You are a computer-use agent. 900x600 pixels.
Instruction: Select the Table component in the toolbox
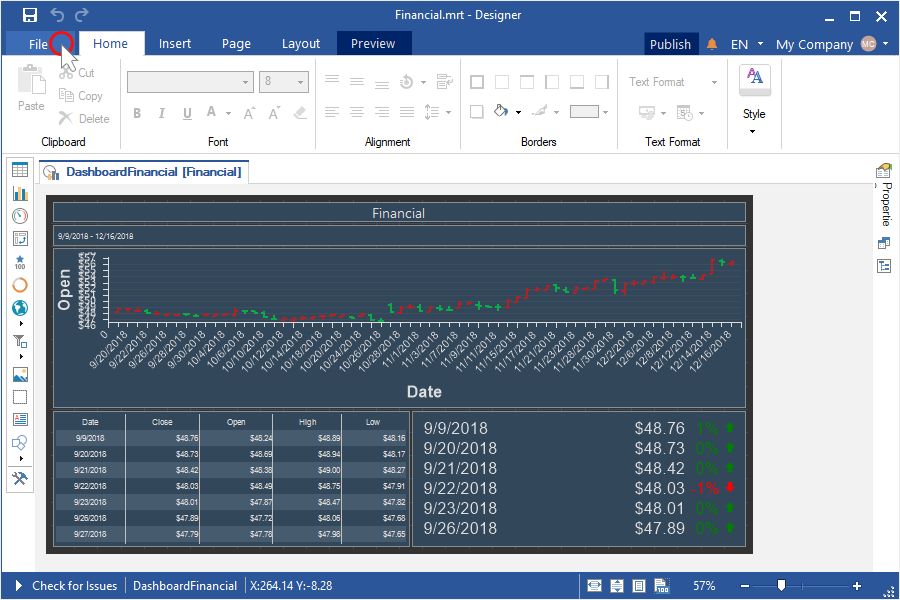pos(20,170)
